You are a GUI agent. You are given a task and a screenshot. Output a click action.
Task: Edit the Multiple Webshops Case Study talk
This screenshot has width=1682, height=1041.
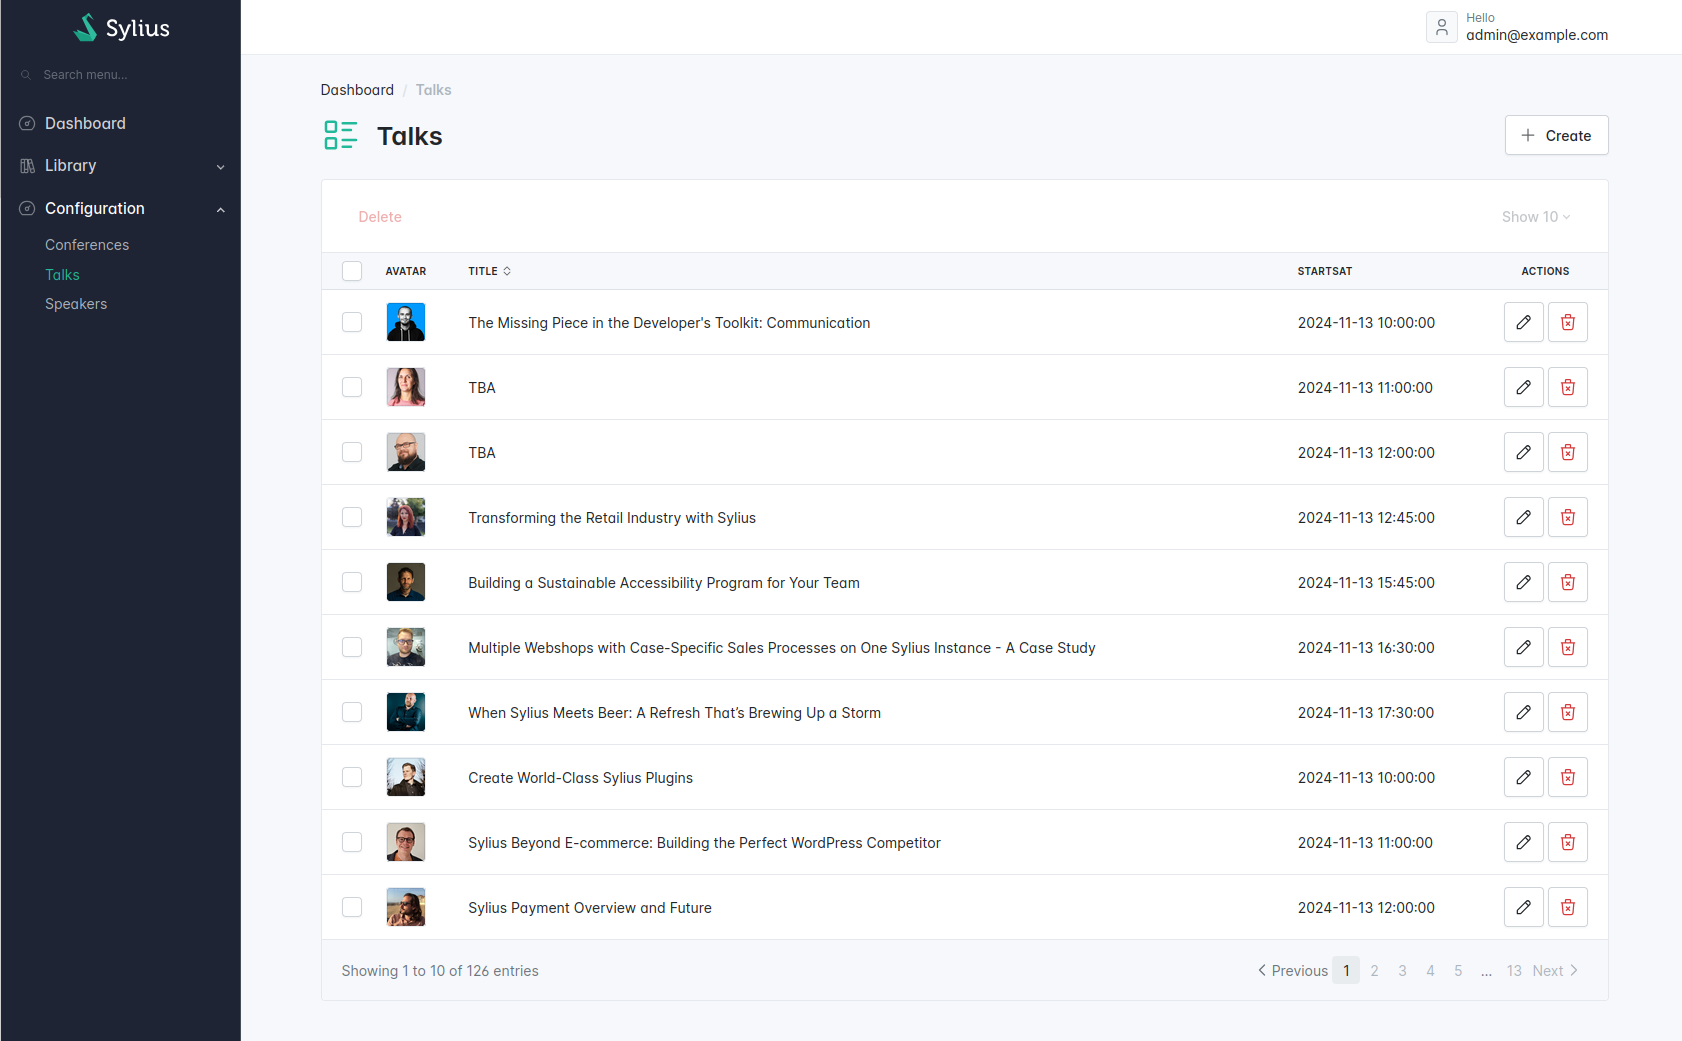(x=1523, y=647)
